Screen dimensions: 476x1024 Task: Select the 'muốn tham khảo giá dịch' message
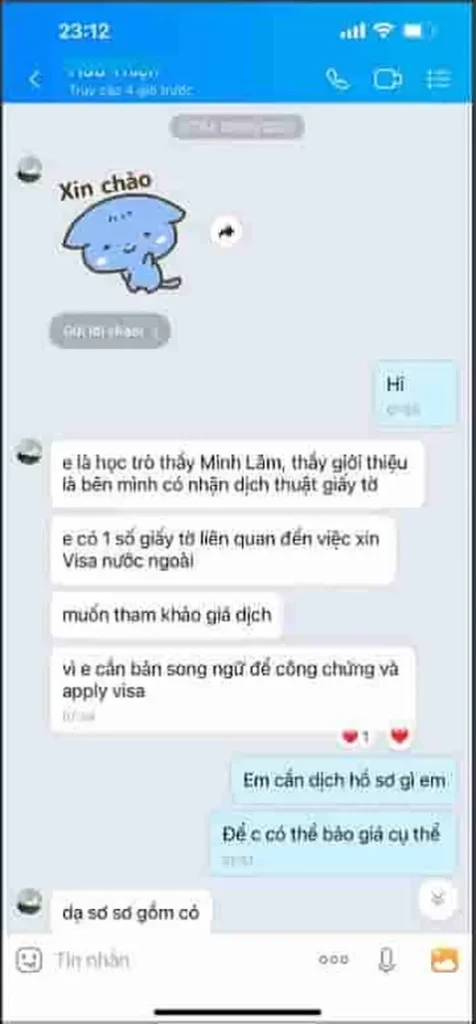pos(167,615)
